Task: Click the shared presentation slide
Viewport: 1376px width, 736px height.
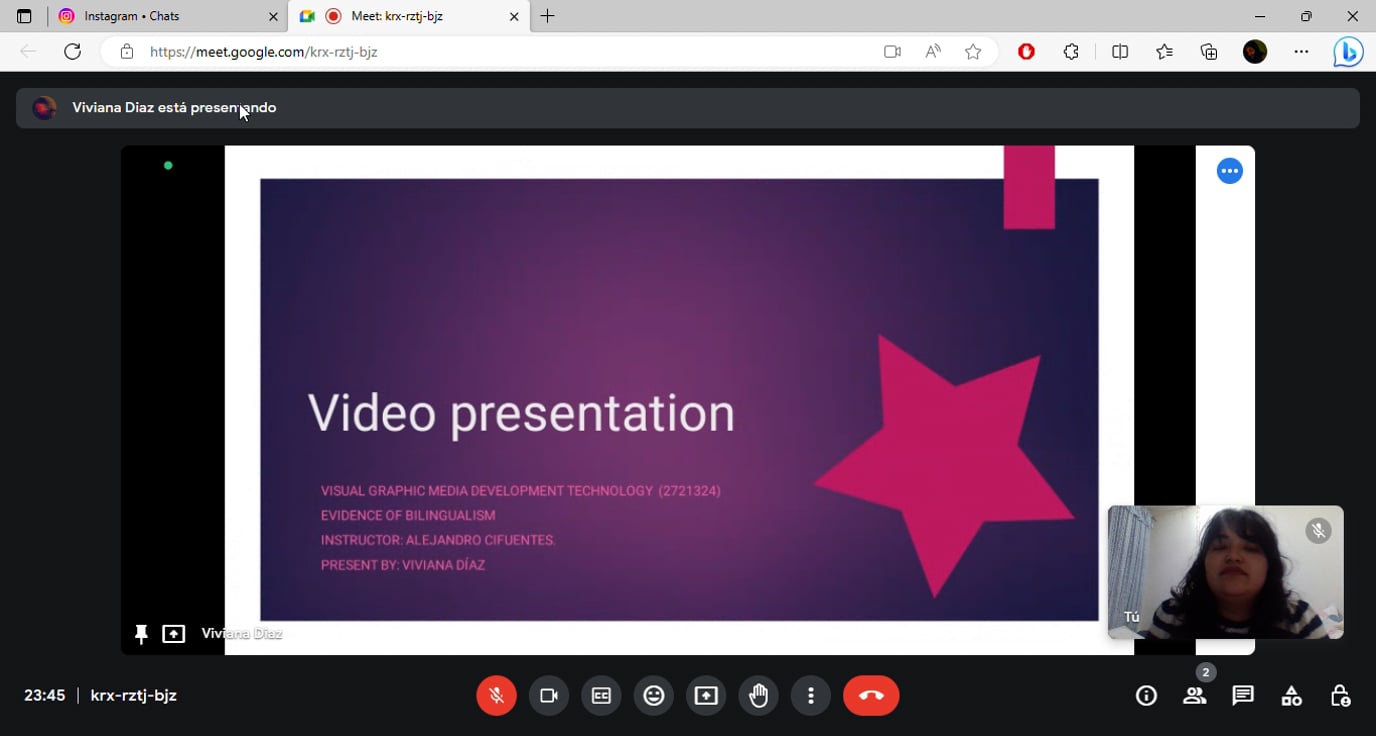Action: tap(679, 400)
